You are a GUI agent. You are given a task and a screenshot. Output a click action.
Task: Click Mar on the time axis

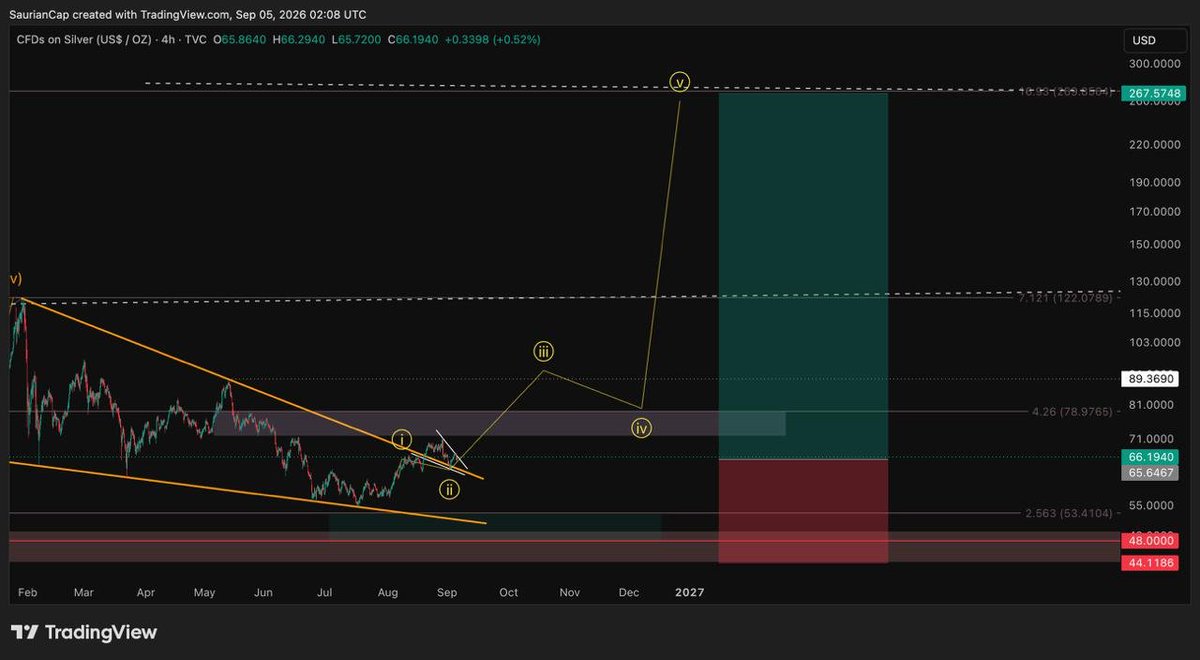84,593
